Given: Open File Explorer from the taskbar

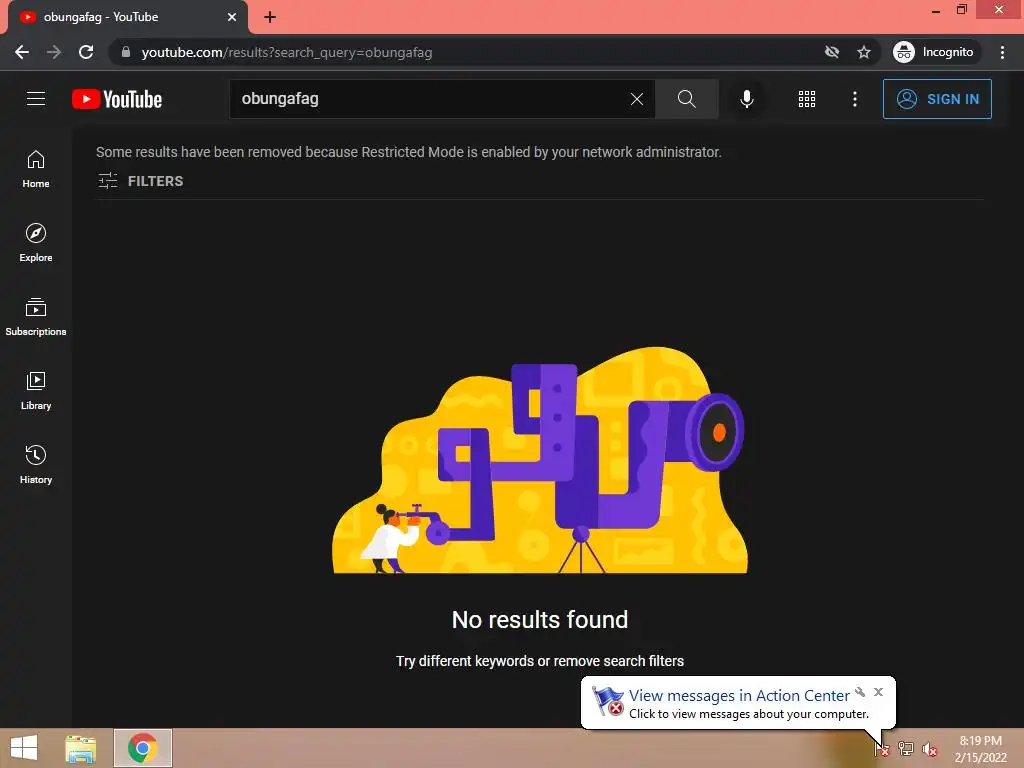Looking at the screenshot, I should 81,748.
